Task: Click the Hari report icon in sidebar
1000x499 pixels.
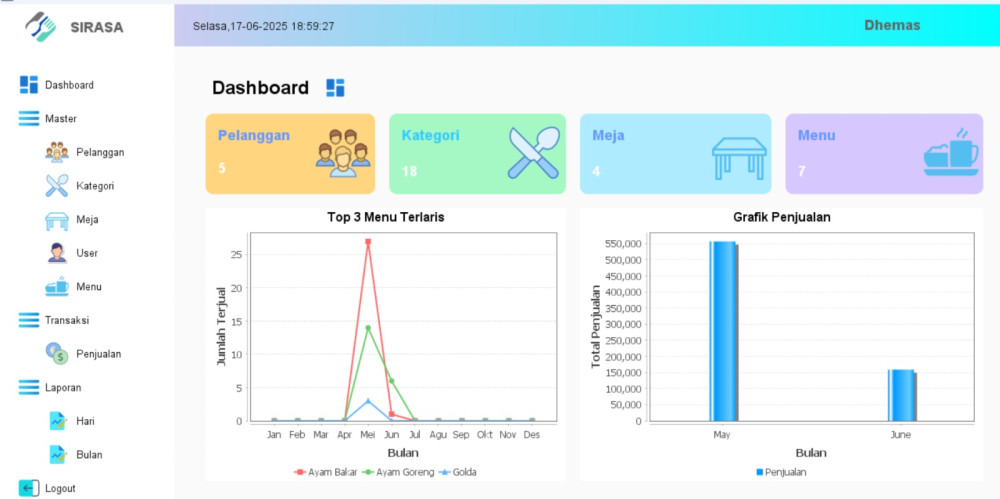Action: [57, 421]
